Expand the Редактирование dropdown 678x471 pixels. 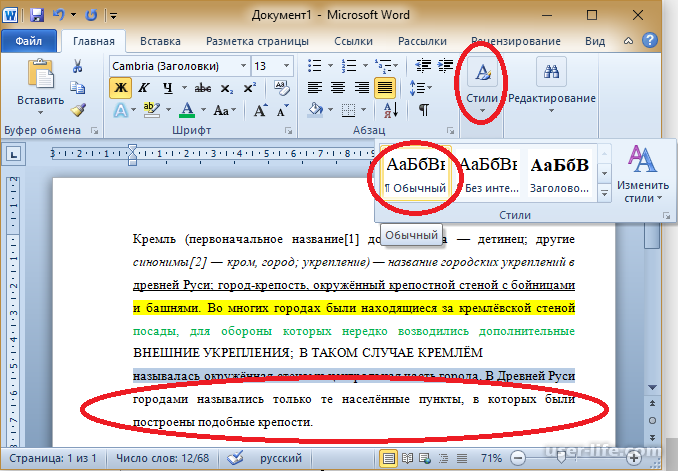point(551,111)
